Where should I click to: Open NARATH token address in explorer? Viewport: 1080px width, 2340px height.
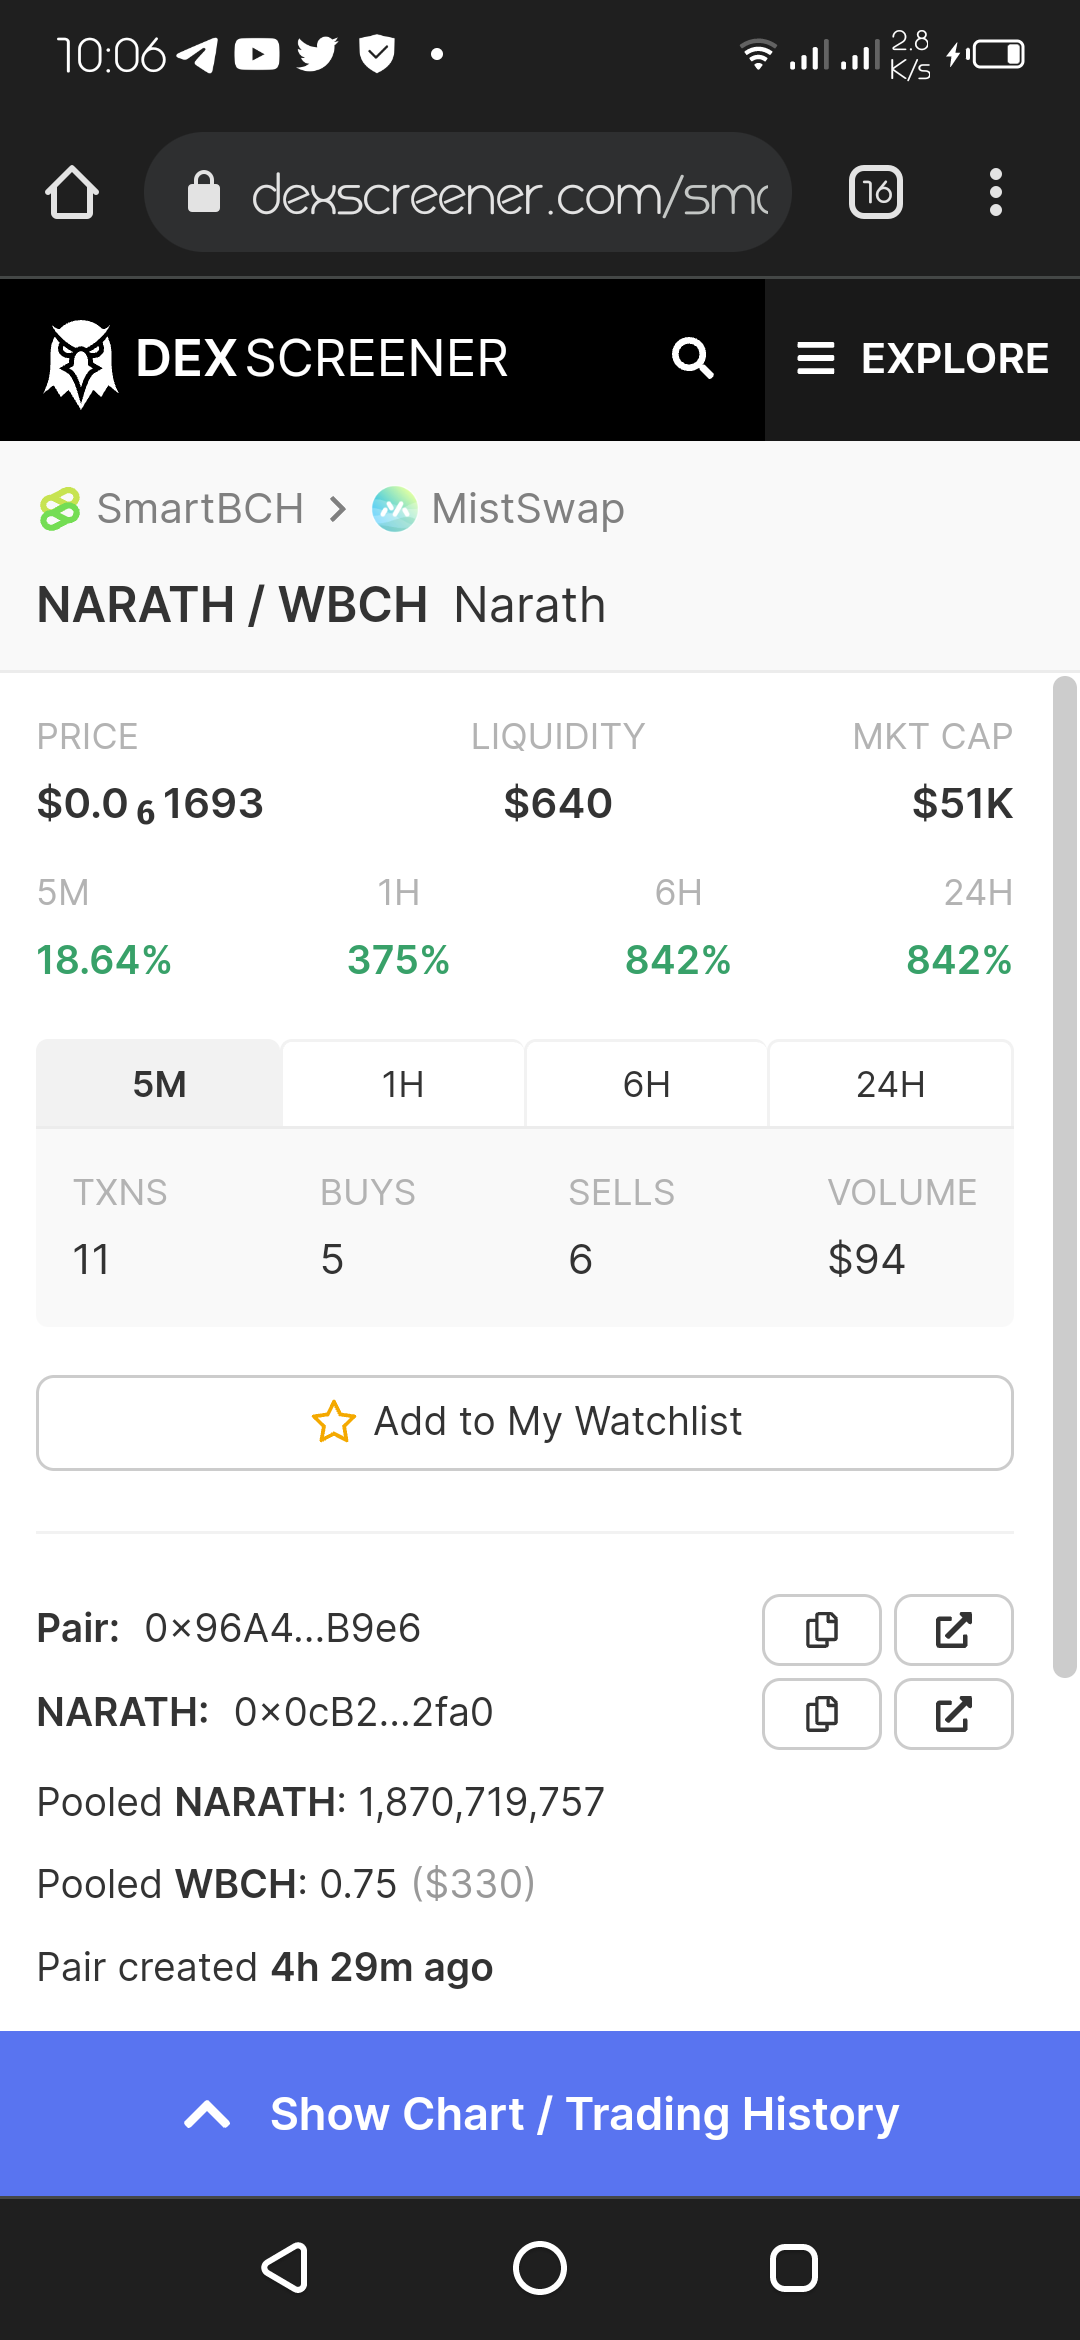[954, 1714]
